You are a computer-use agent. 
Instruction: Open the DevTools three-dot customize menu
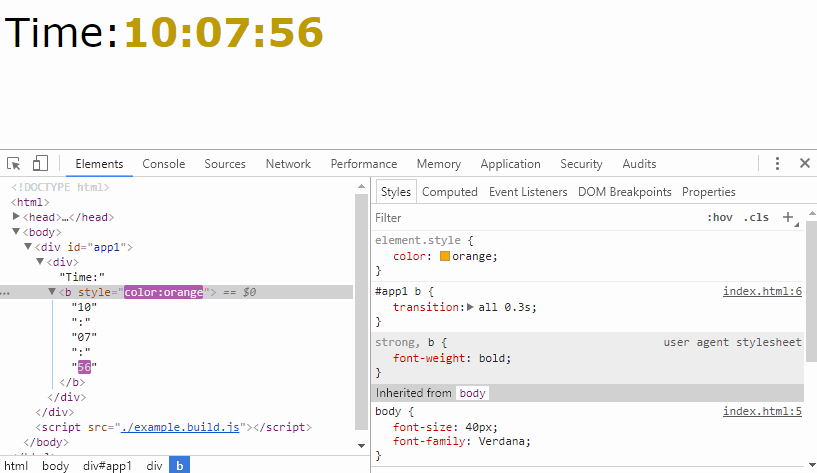(x=777, y=164)
